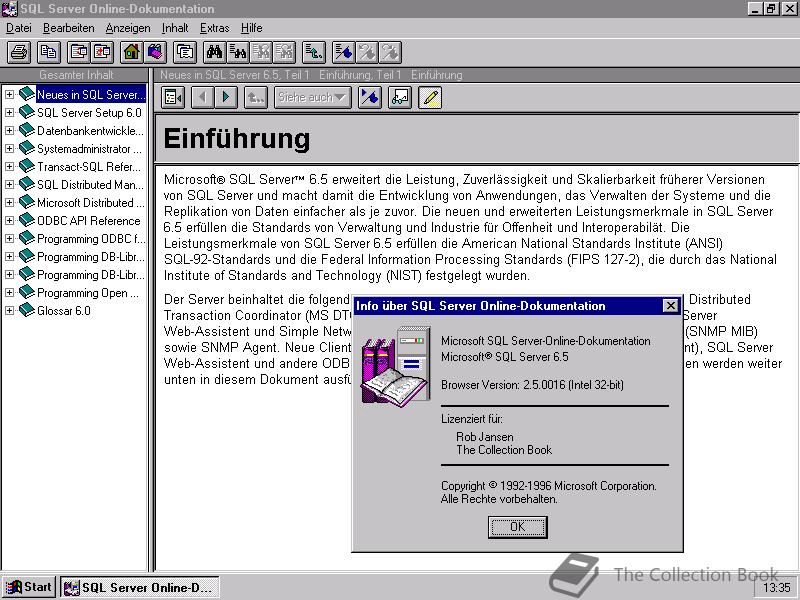Image resolution: width=800 pixels, height=600 pixels.
Task: Click the up-level arrow in topic toolbar
Action: [256, 97]
